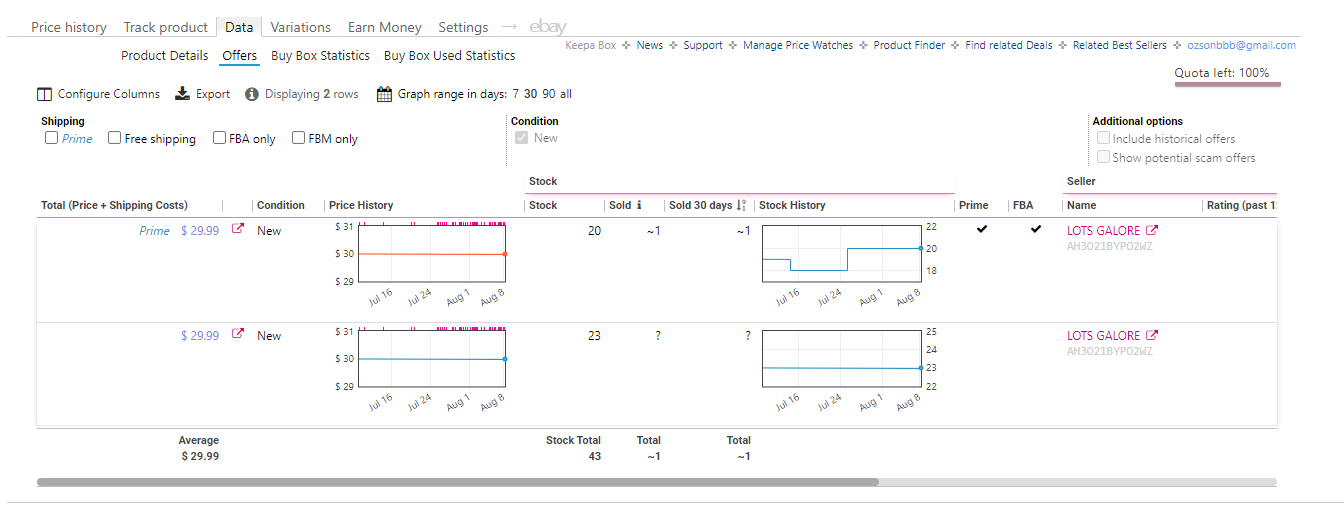1344x507 pixels.
Task: Click the Stock Total 43 value
Action: tap(594, 456)
